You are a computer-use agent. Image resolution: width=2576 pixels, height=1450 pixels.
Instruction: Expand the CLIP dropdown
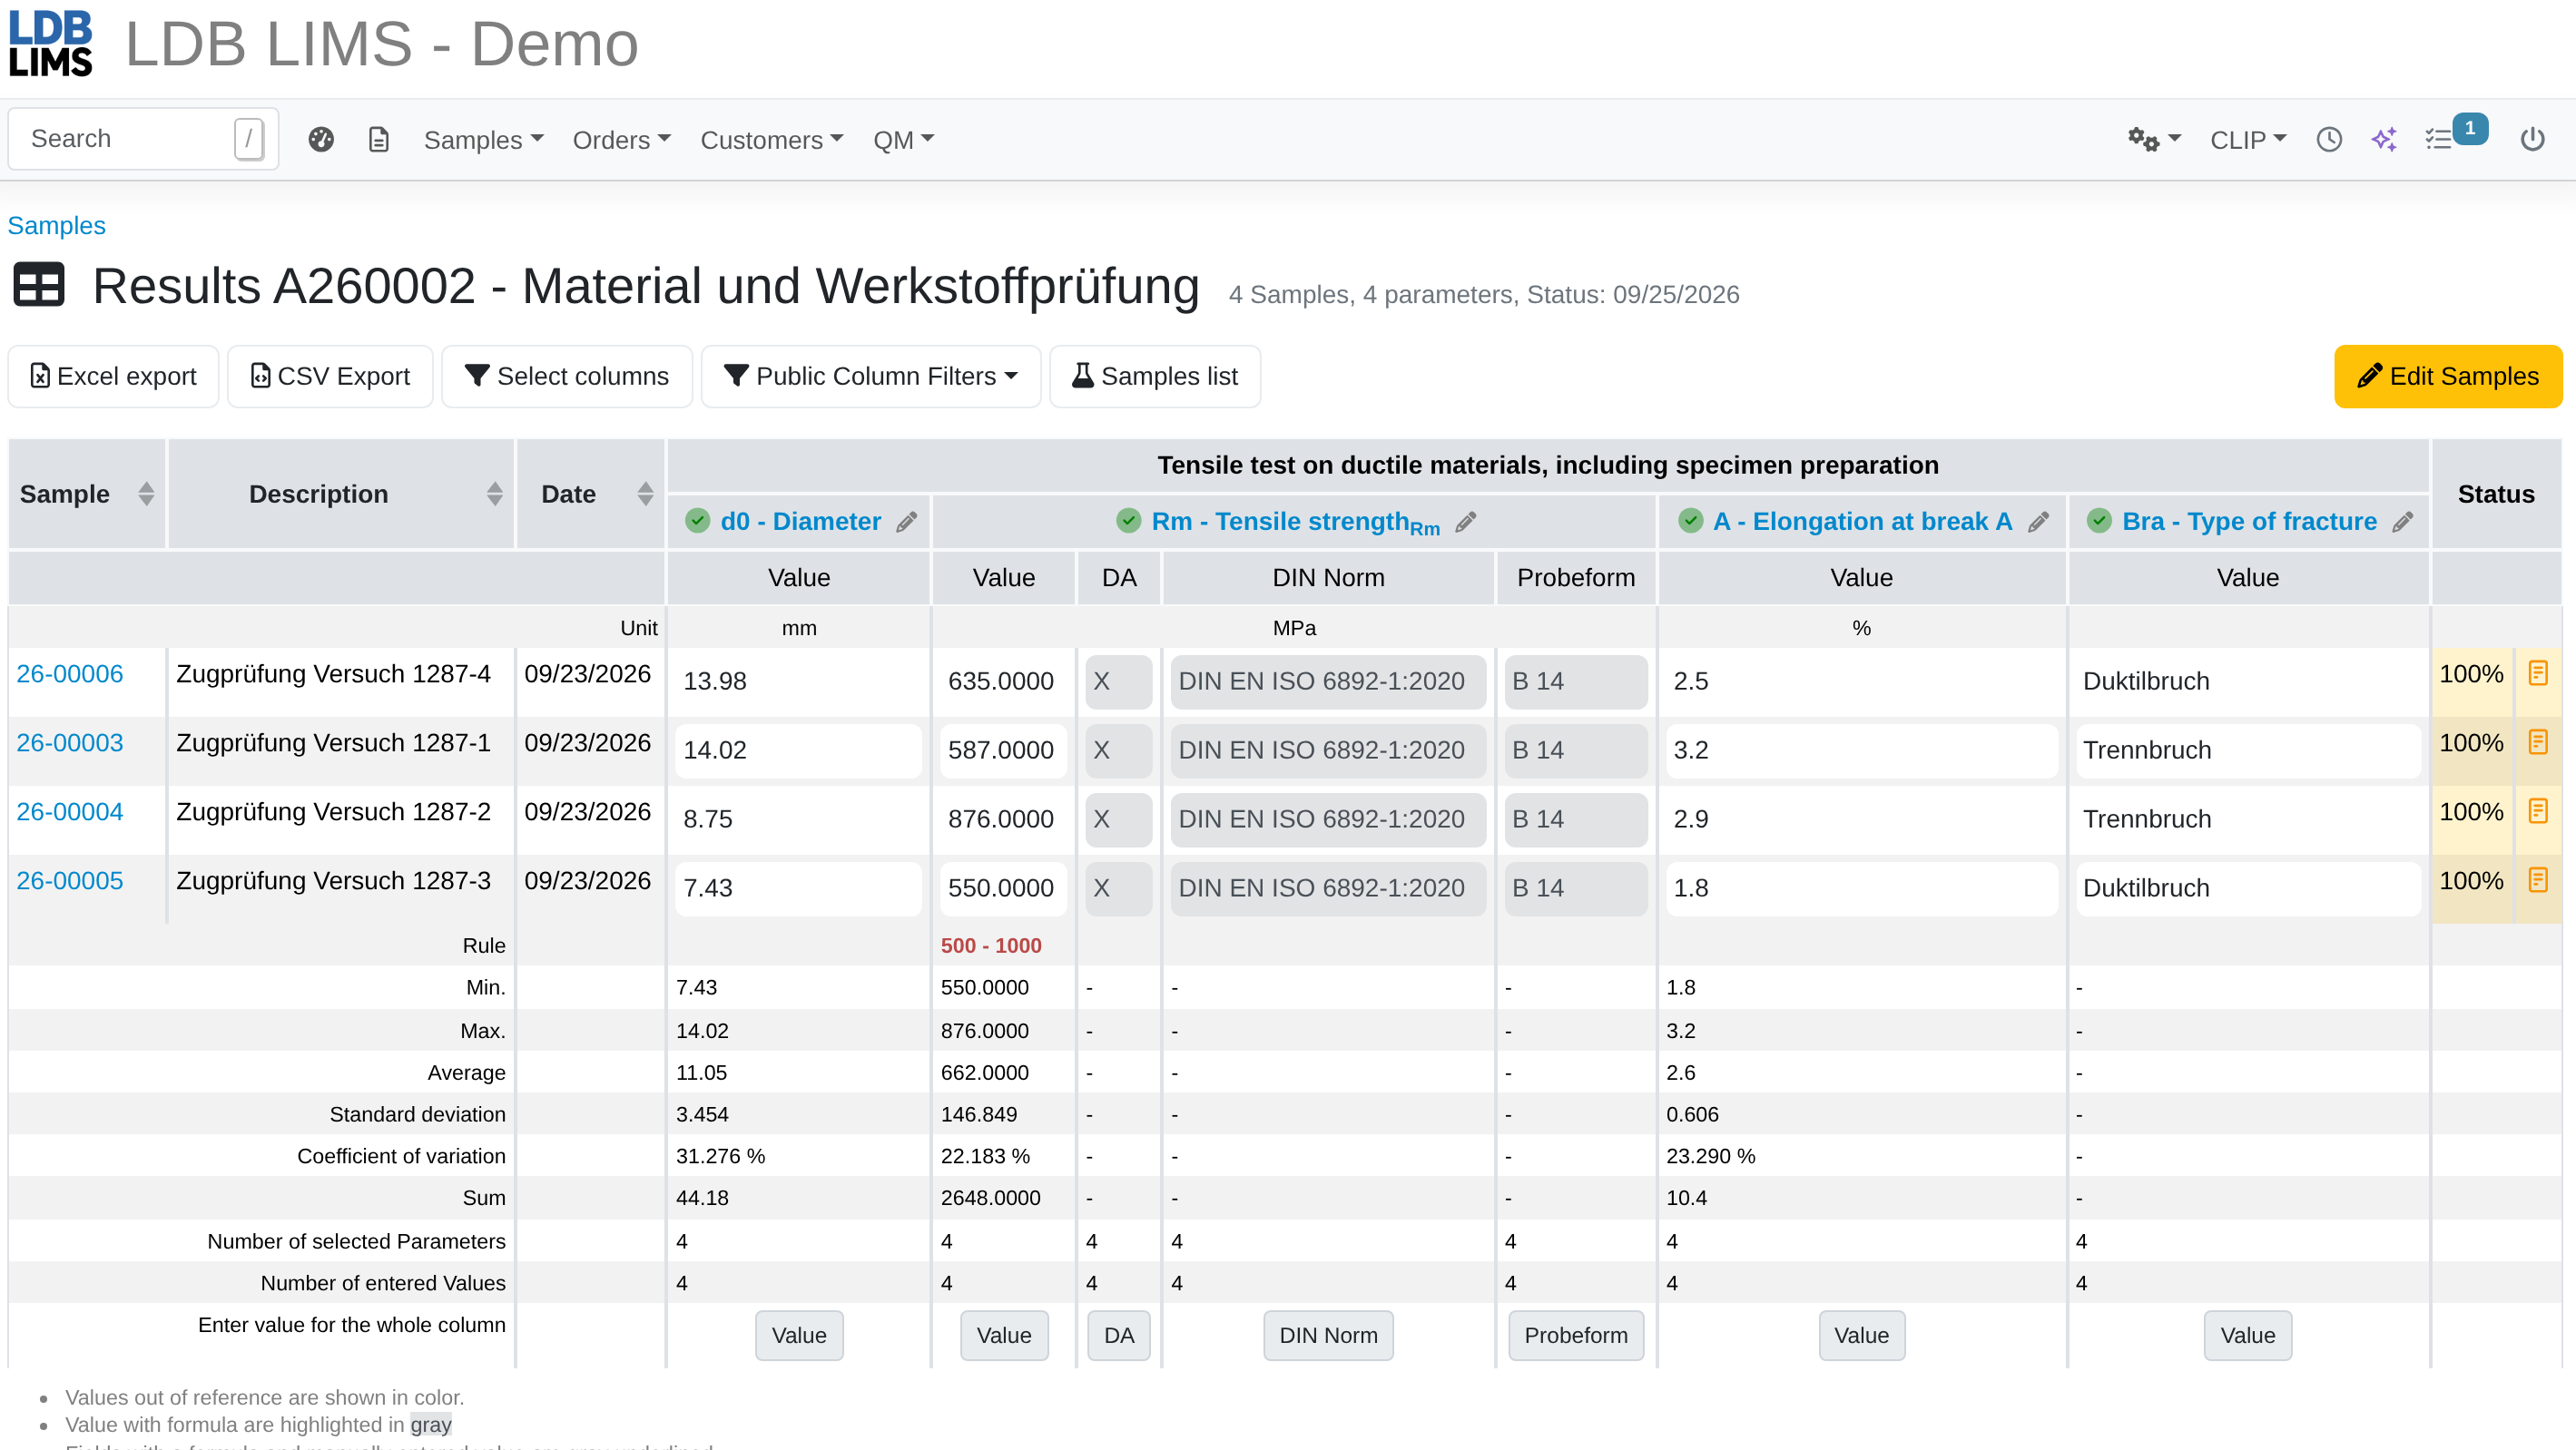tap(2247, 140)
